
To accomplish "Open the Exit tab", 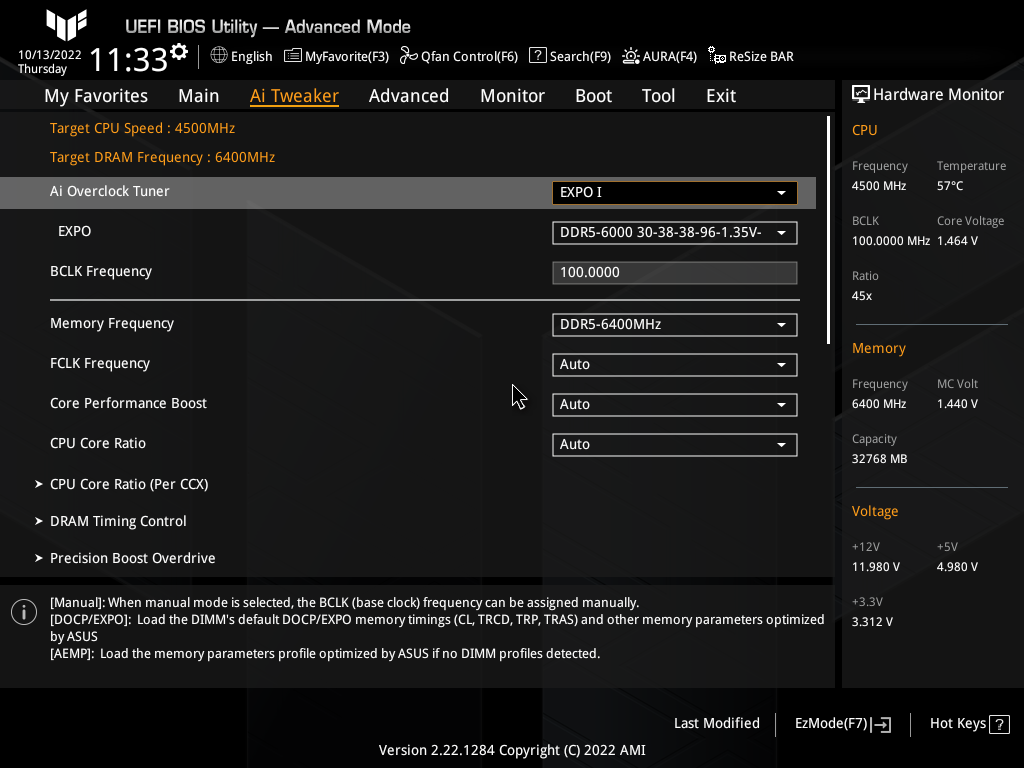I will [x=721, y=96].
